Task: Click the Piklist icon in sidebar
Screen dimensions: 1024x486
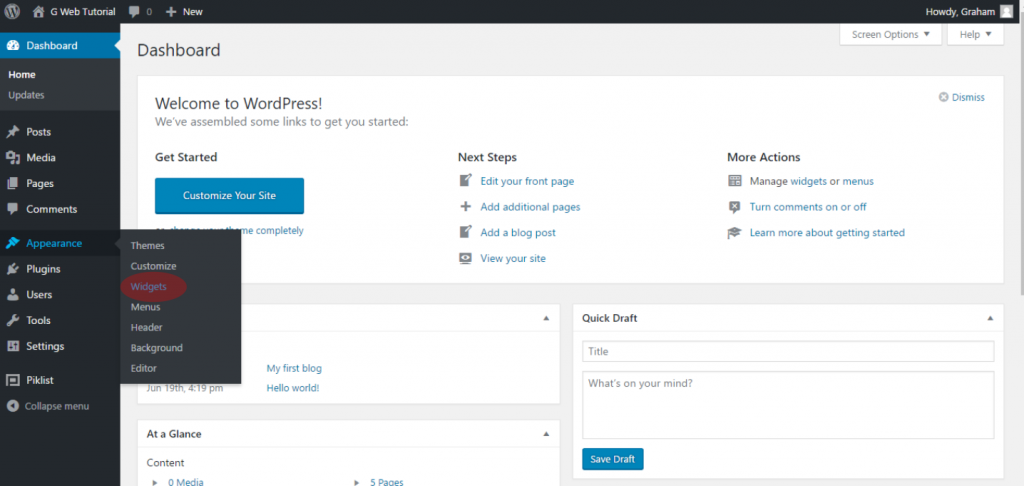Action: point(12,380)
